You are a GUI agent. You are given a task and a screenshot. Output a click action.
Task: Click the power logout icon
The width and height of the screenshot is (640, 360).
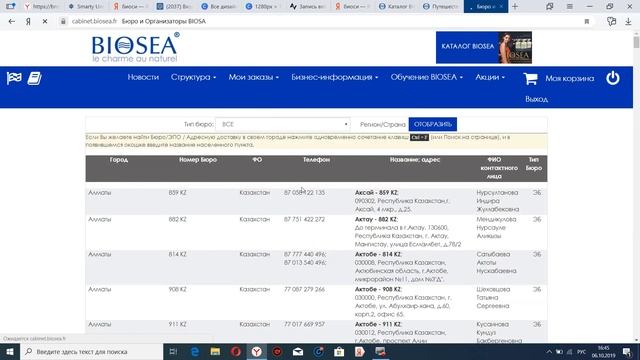613,78
